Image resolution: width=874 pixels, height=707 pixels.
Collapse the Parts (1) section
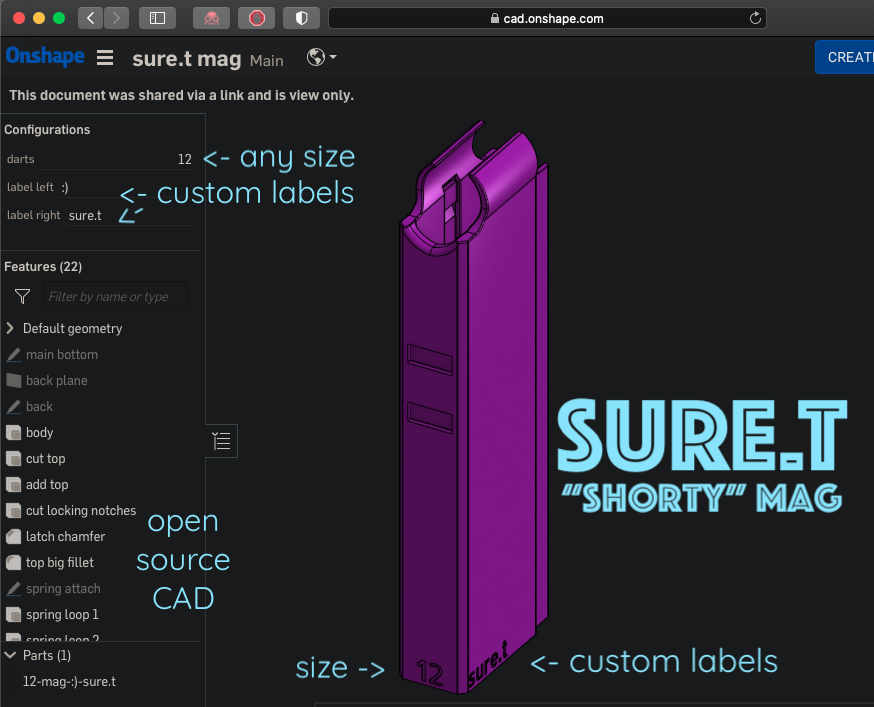[10, 655]
